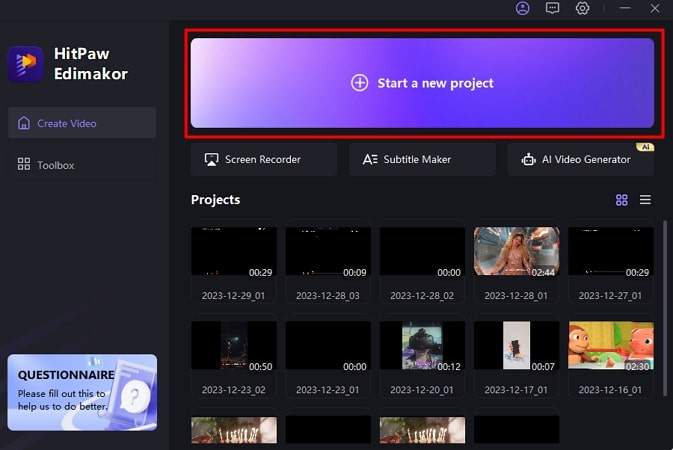This screenshot has height=450, width=673.
Task: Switch projects to list view
Action: tap(645, 200)
